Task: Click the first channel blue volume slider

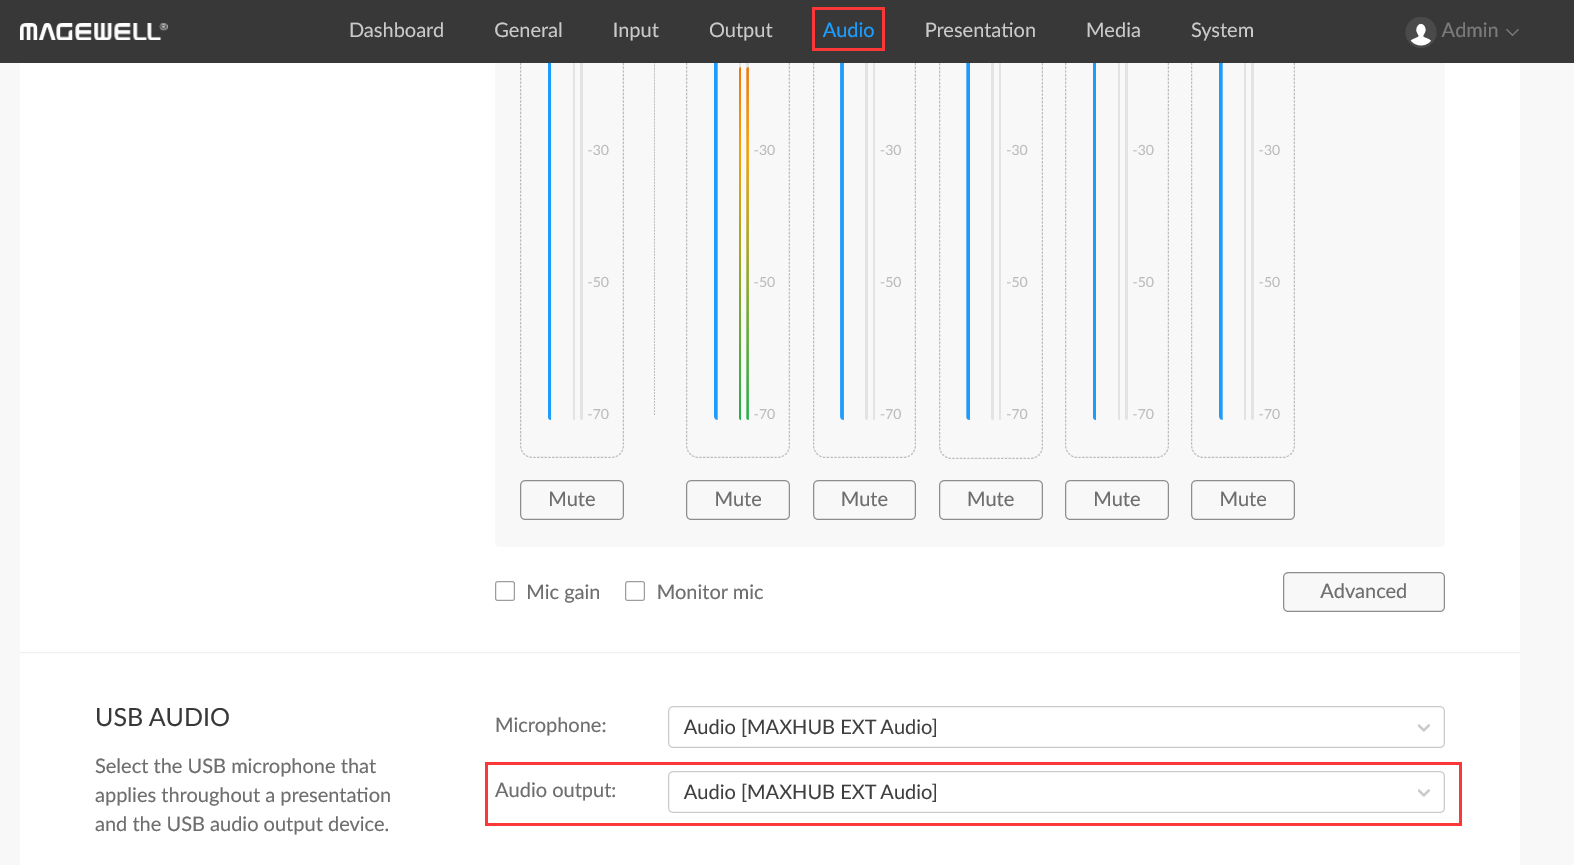Action: point(550,241)
